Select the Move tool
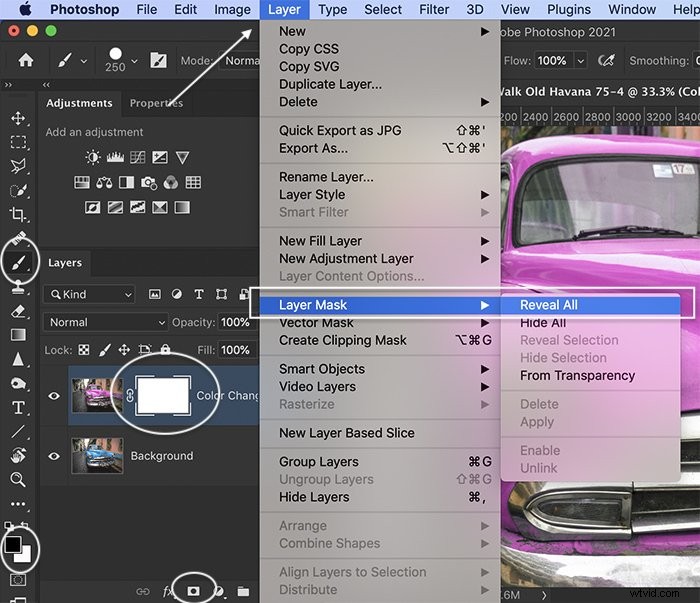The image size is (700, 603). 18,118
